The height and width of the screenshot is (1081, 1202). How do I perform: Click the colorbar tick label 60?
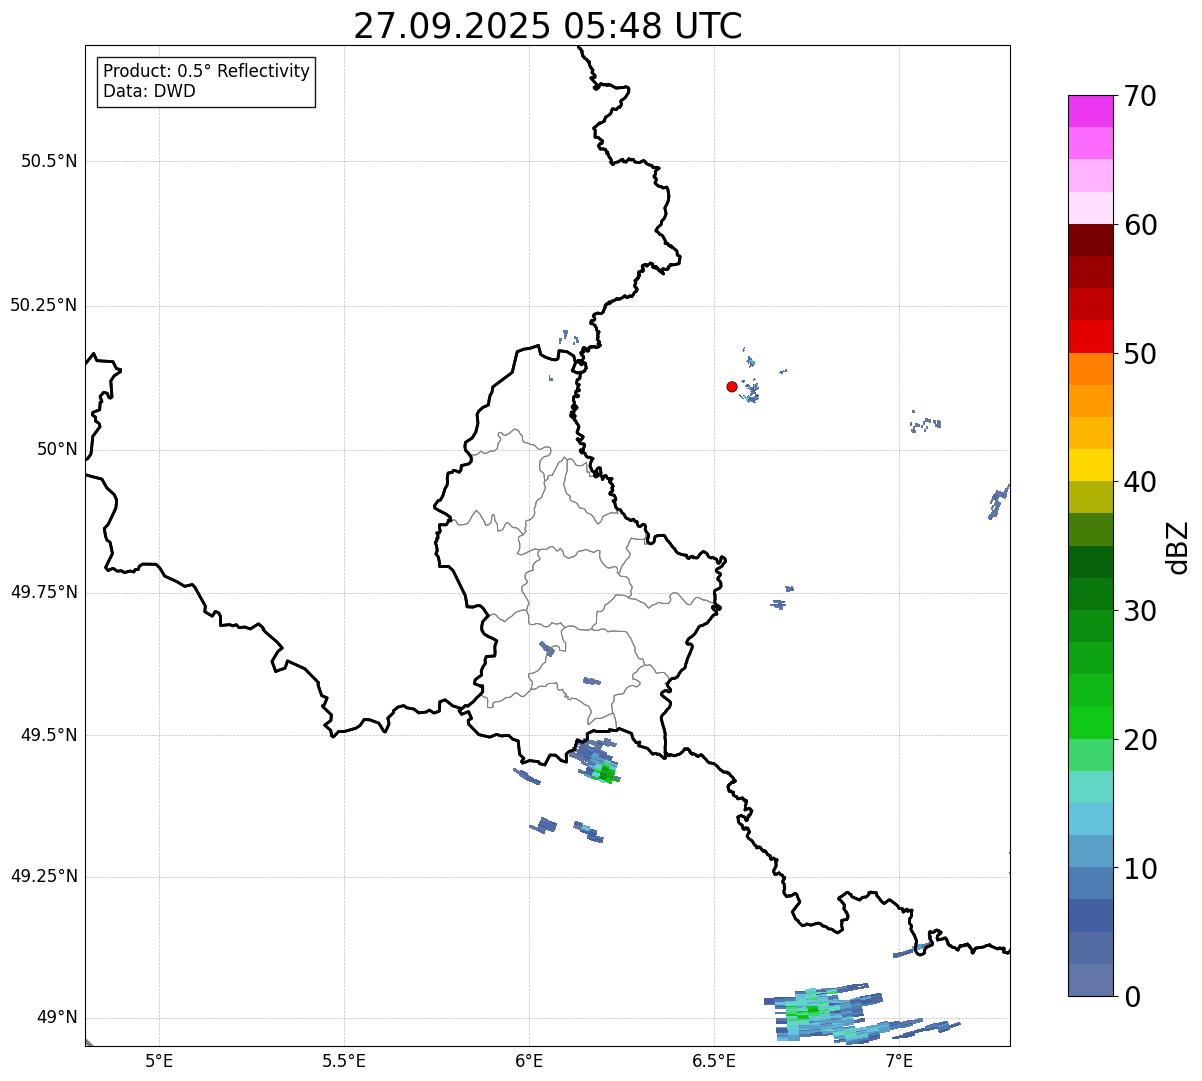pyautogui.click(x=1140, y=226)
